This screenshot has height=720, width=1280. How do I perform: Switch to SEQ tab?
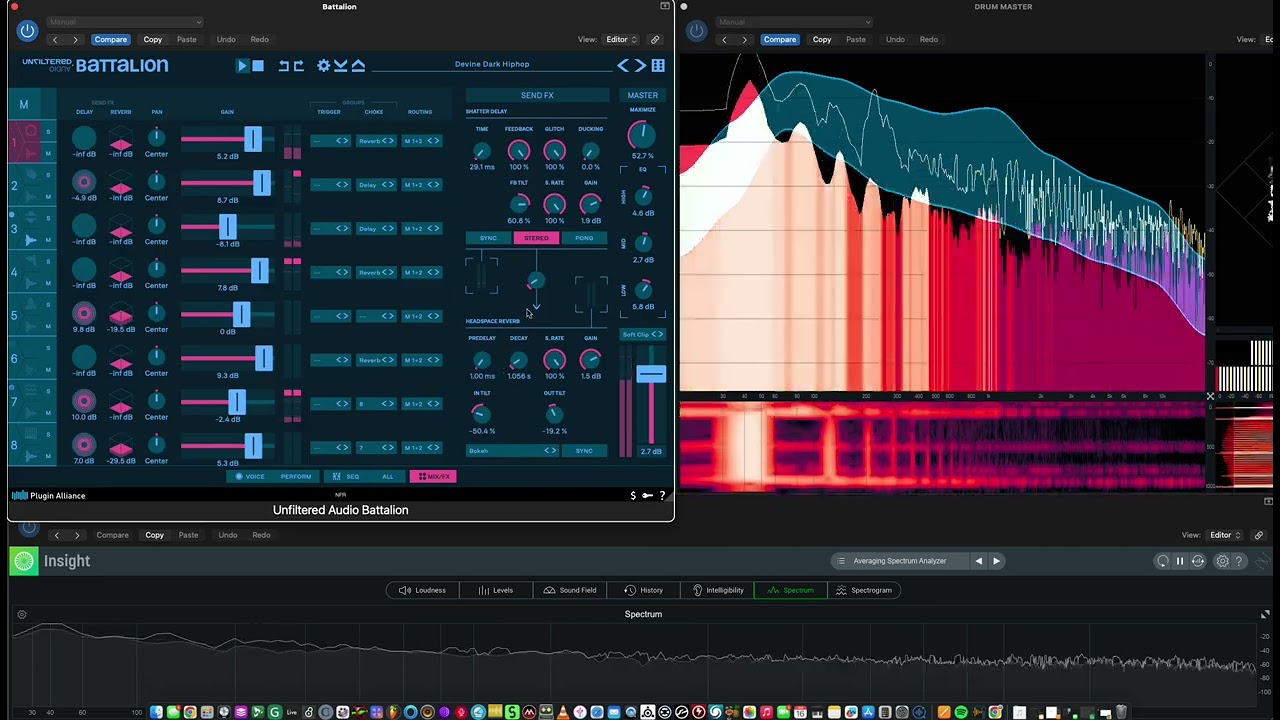[346, 477]
